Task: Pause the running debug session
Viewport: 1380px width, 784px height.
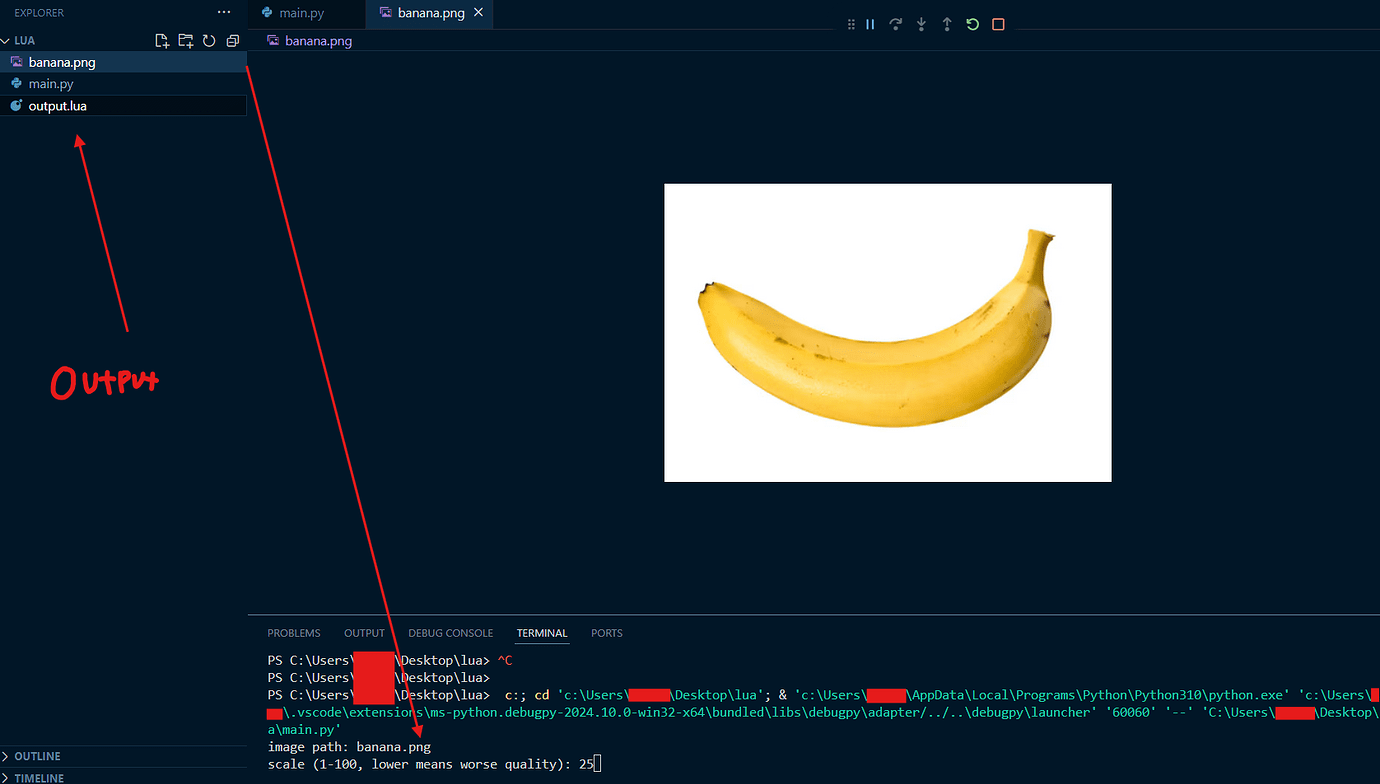Action: [x=870, y=23]
